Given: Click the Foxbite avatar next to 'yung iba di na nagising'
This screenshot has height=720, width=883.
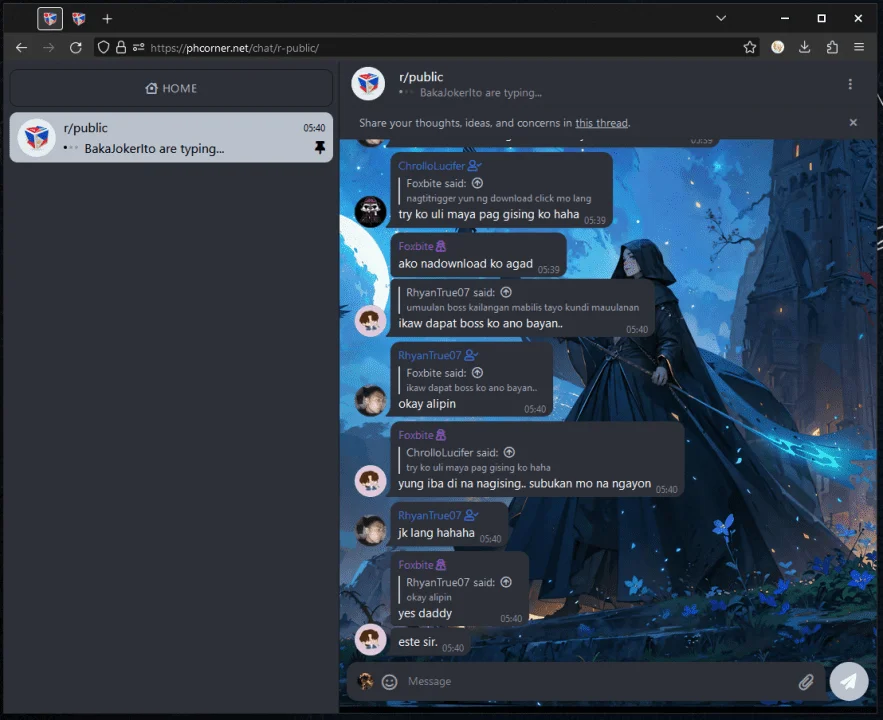Looking at the screenshot, I should point(371,480).
